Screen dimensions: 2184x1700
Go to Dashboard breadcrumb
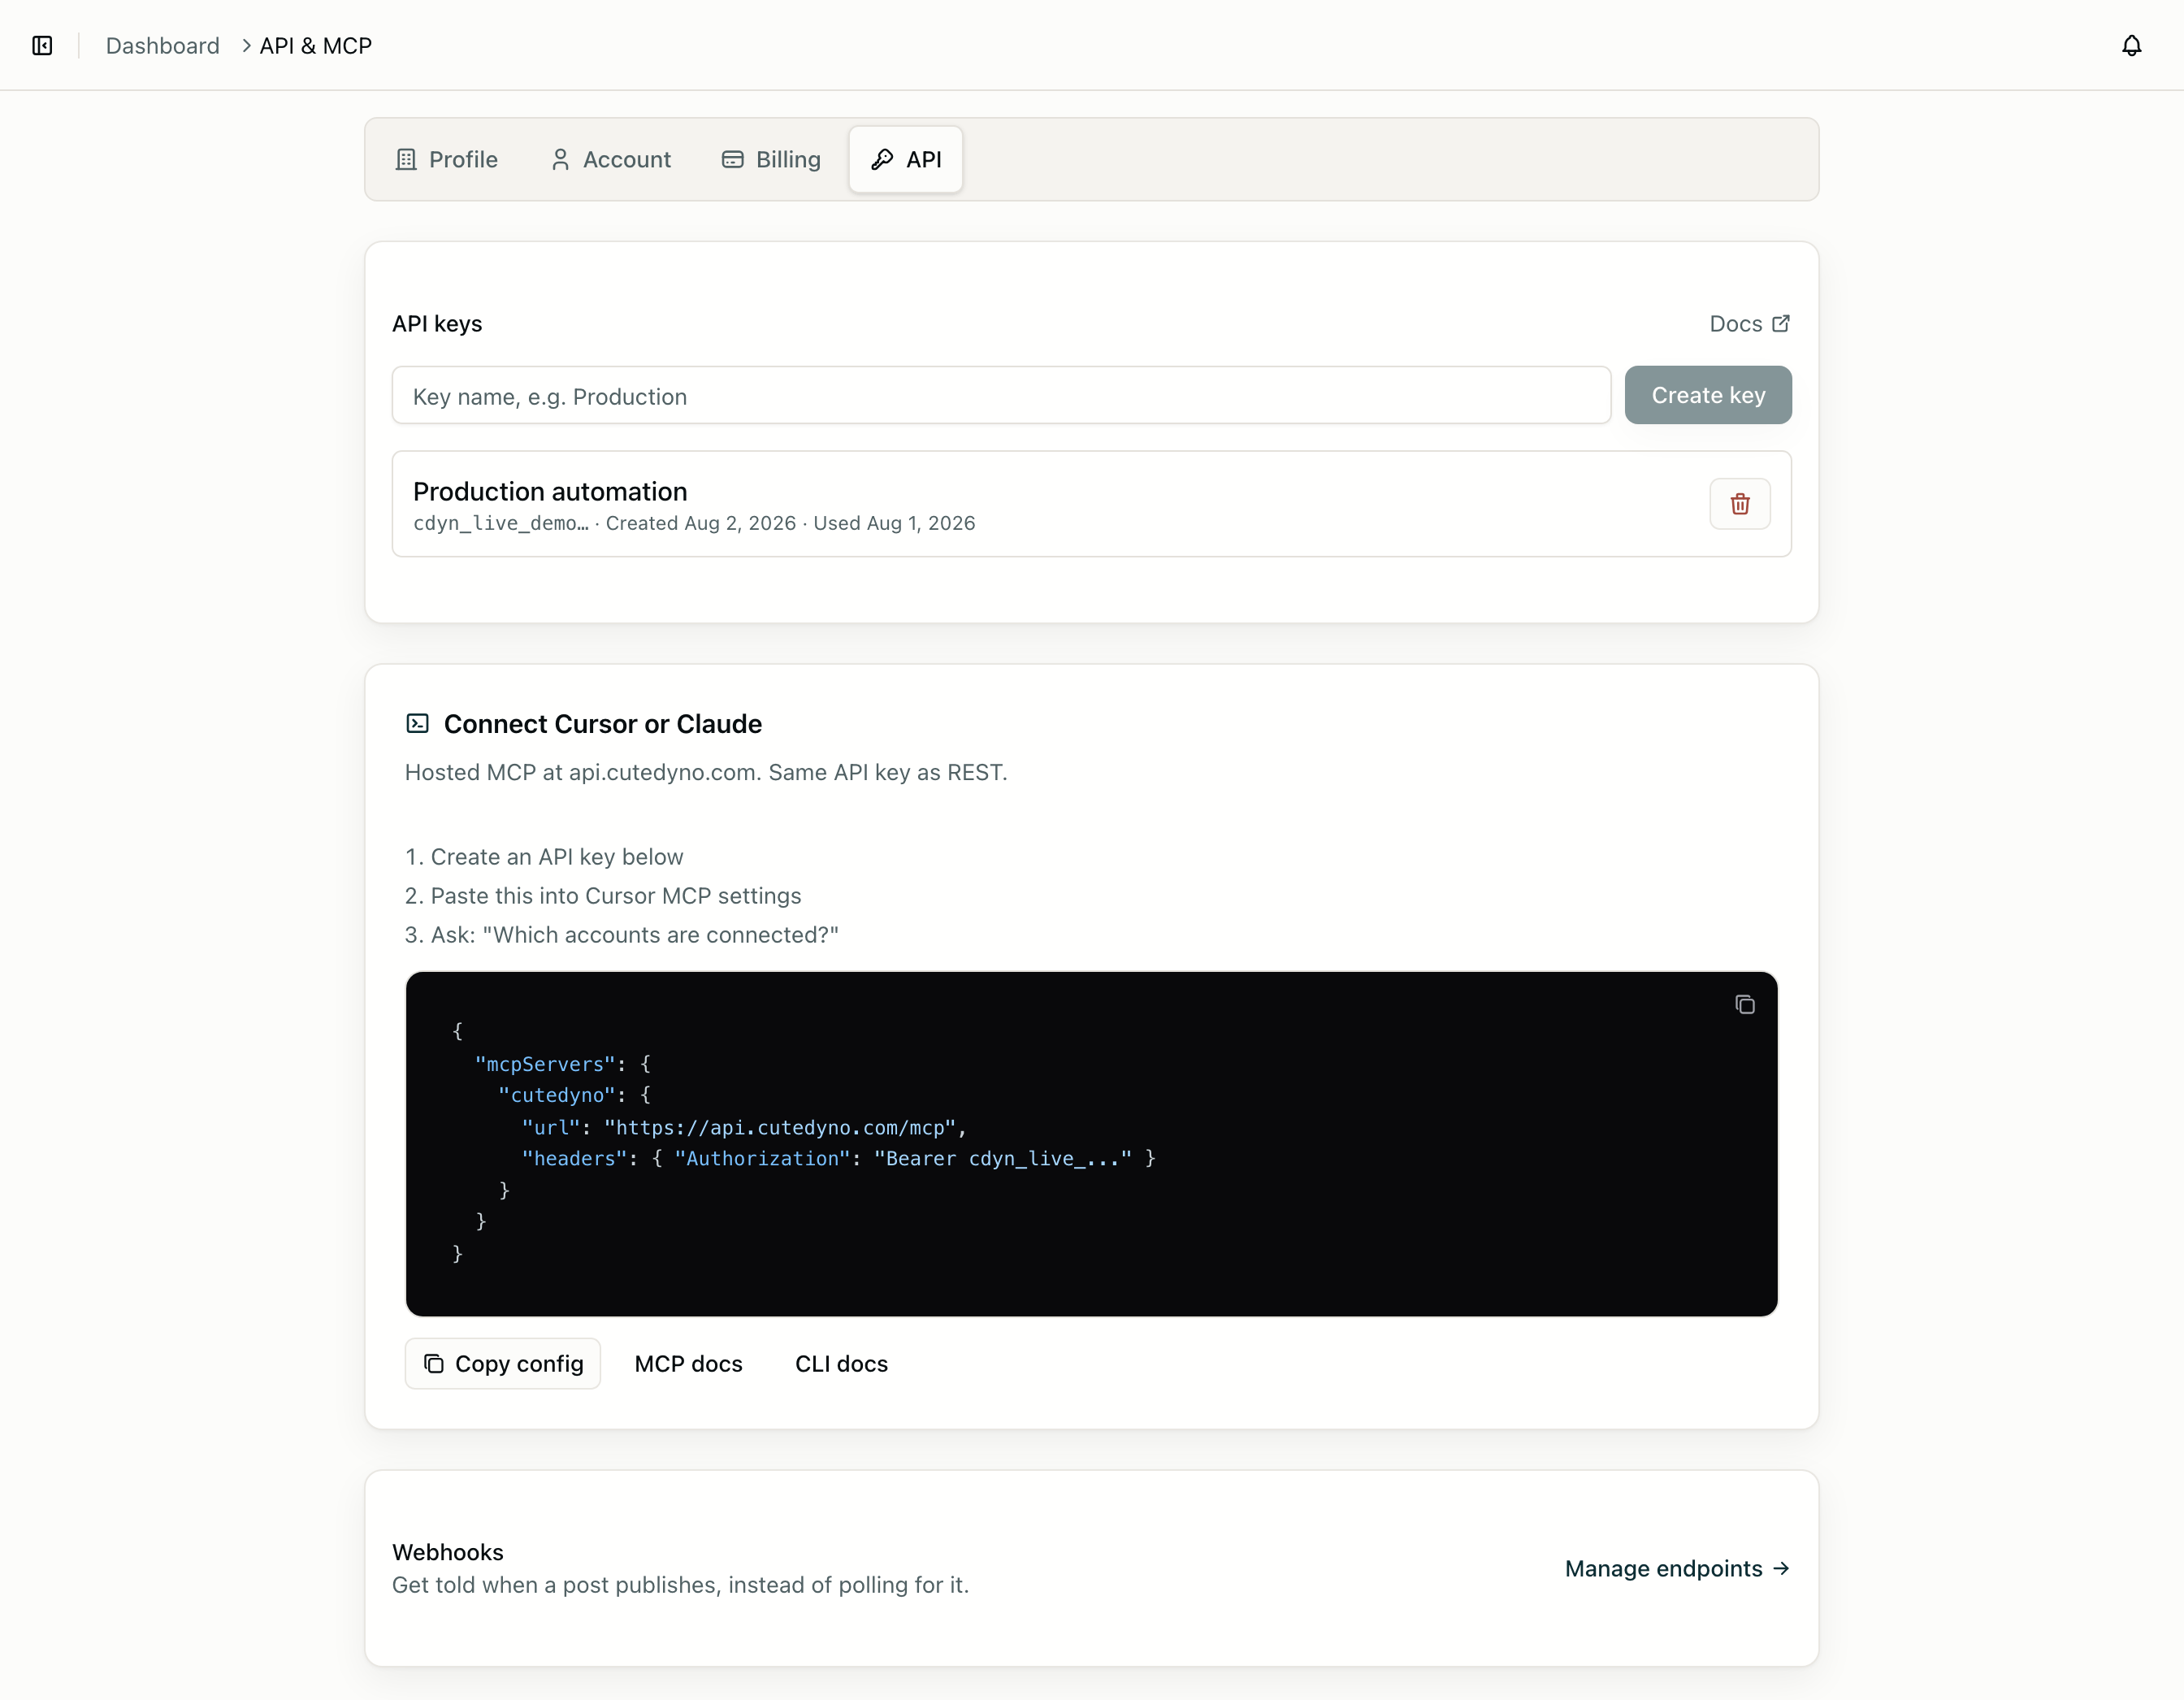click(x=163, y=46)
